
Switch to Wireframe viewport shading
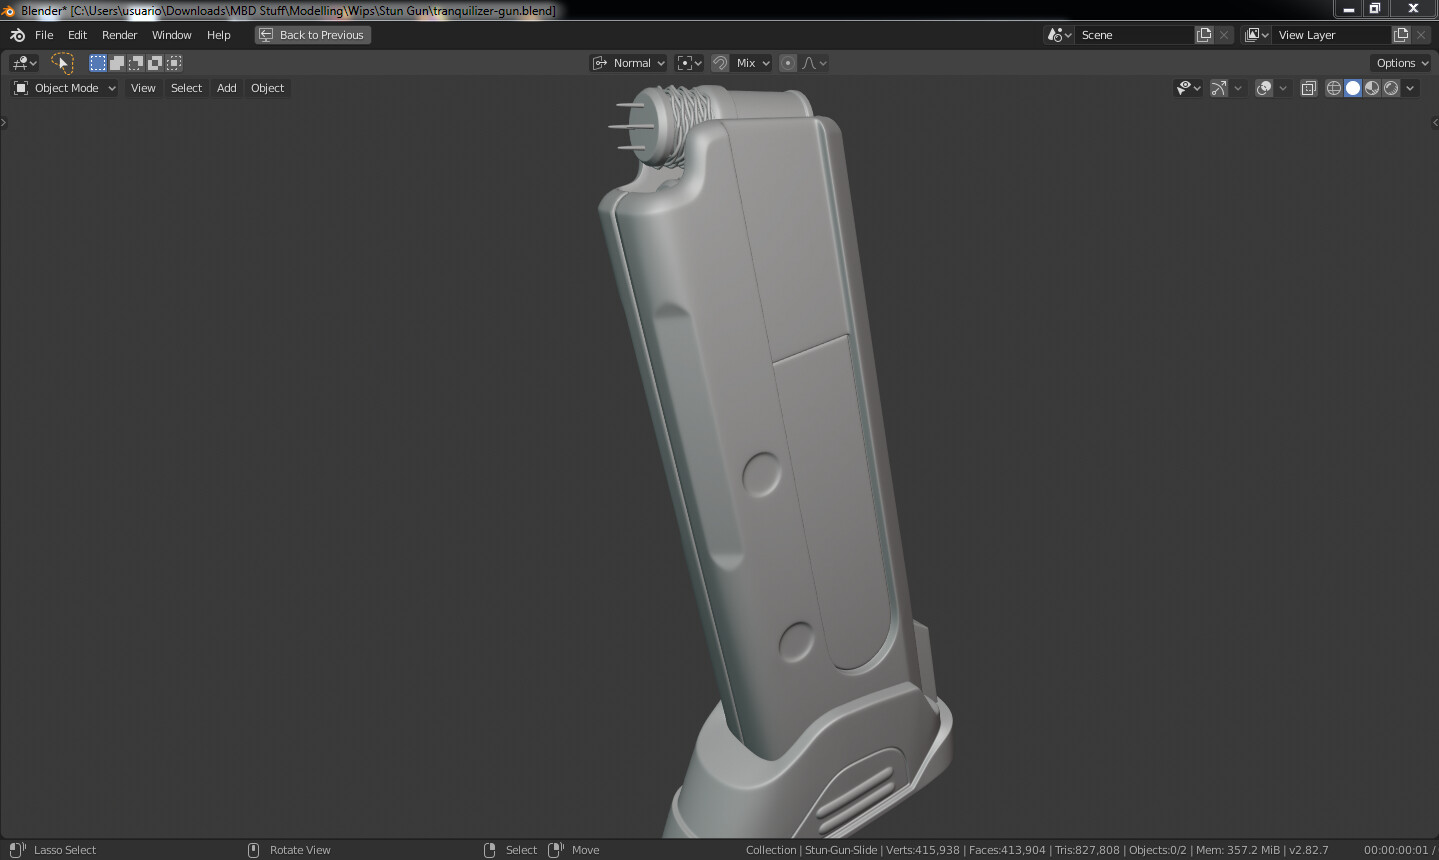pos(1334,88)
